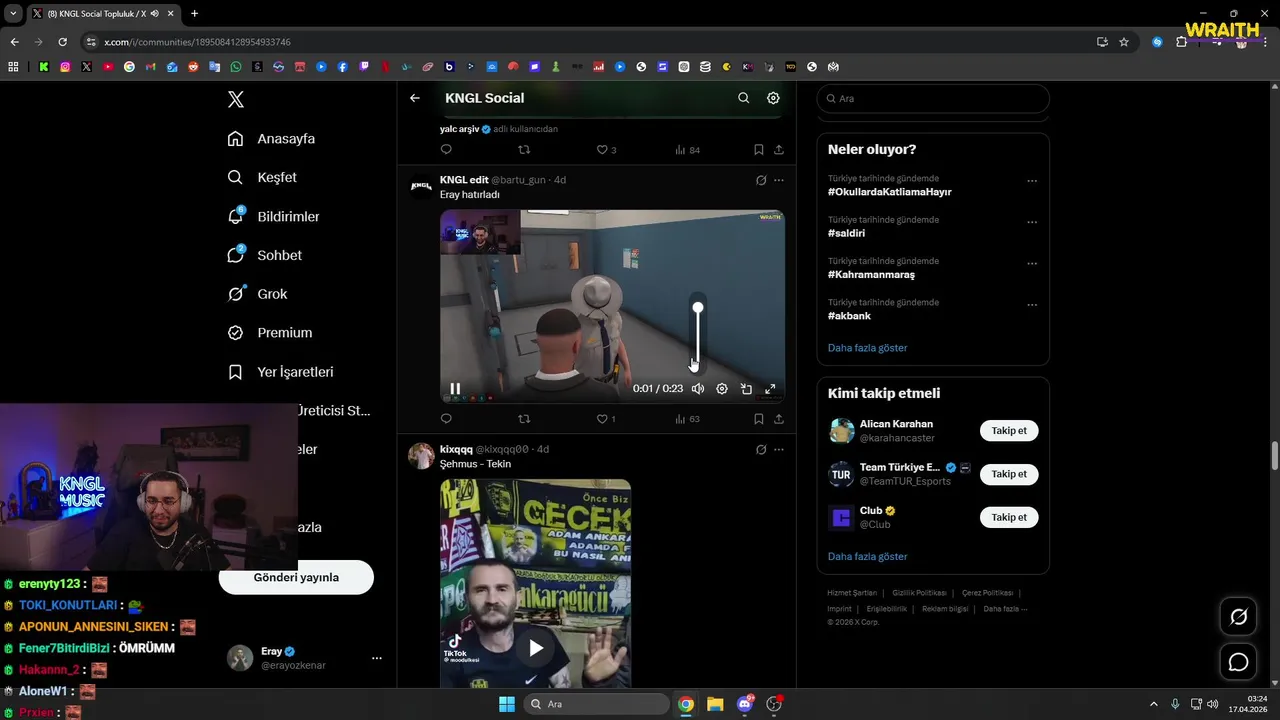Click the X logo in sidebar

pyautogui.click(x=235, y=99)
